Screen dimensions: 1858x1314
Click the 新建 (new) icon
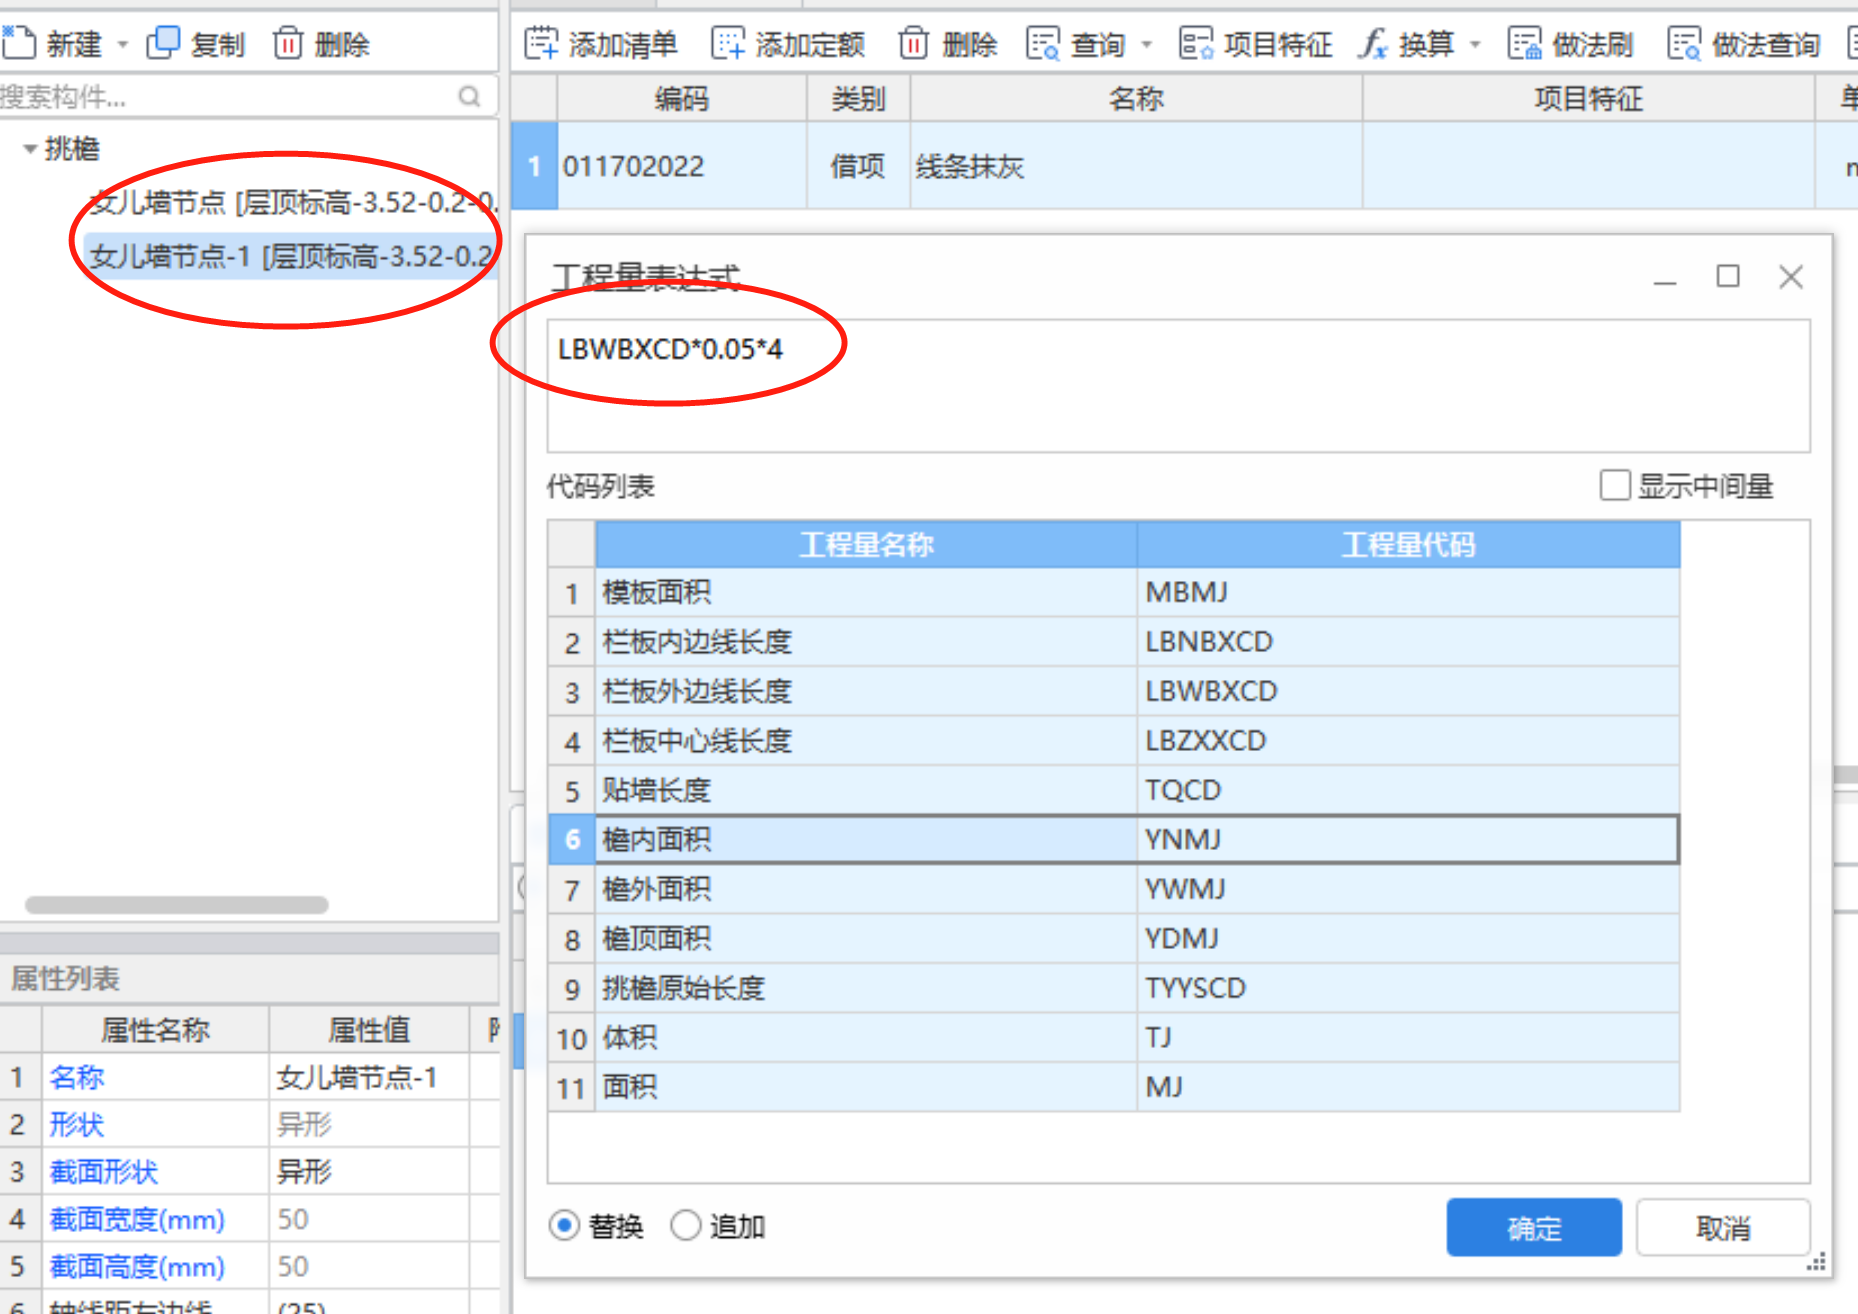click(18, 44)
